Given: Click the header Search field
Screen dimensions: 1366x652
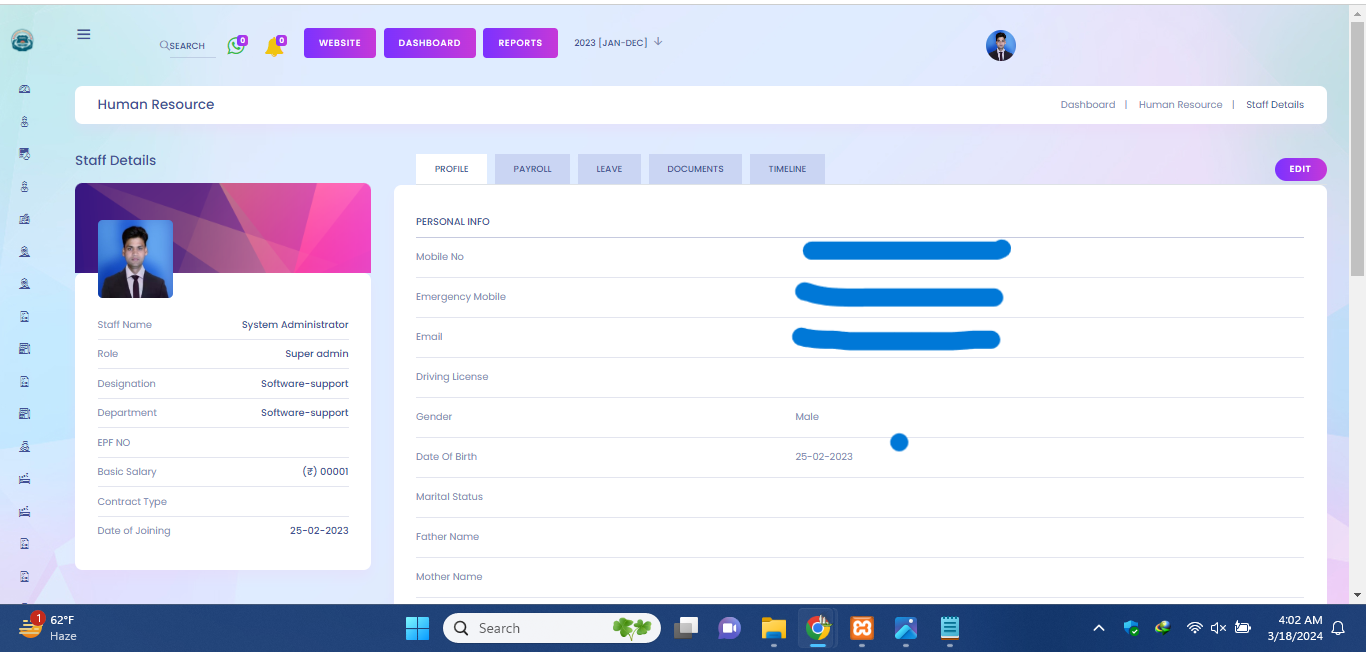Looking at the screenshot, I should [187, 46].
